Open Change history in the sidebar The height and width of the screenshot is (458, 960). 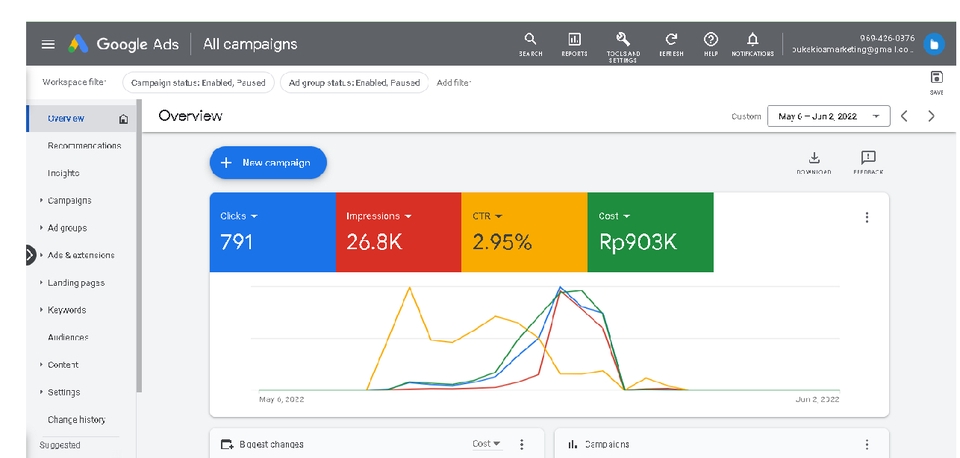pyautogui.click(x=77, y=420)
